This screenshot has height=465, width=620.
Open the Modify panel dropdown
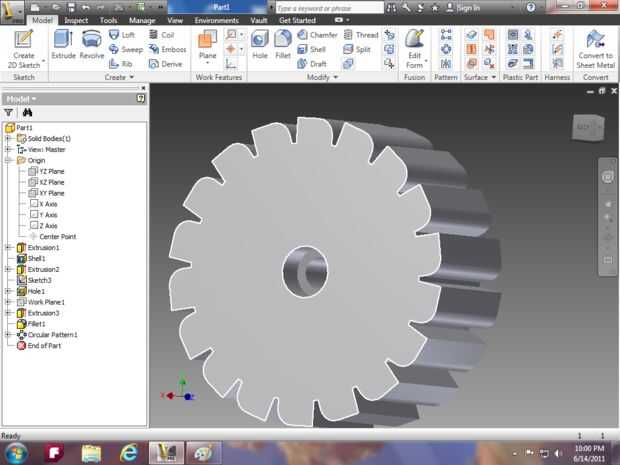[x=322, y=77]
